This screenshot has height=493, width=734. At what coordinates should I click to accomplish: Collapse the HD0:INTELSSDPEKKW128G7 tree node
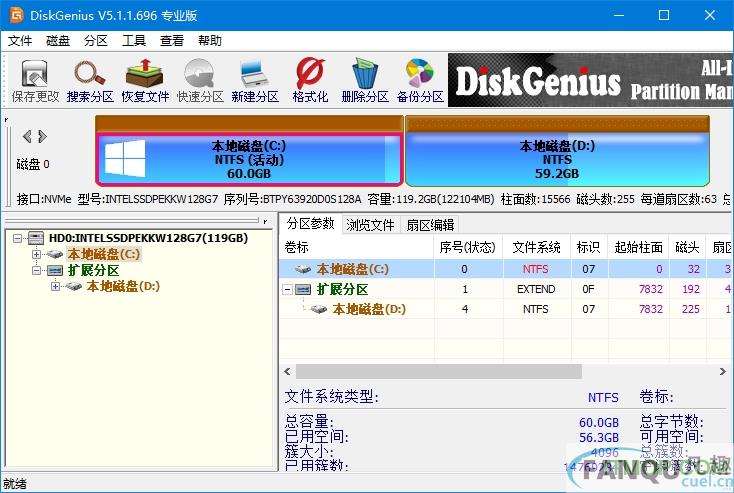17,238
